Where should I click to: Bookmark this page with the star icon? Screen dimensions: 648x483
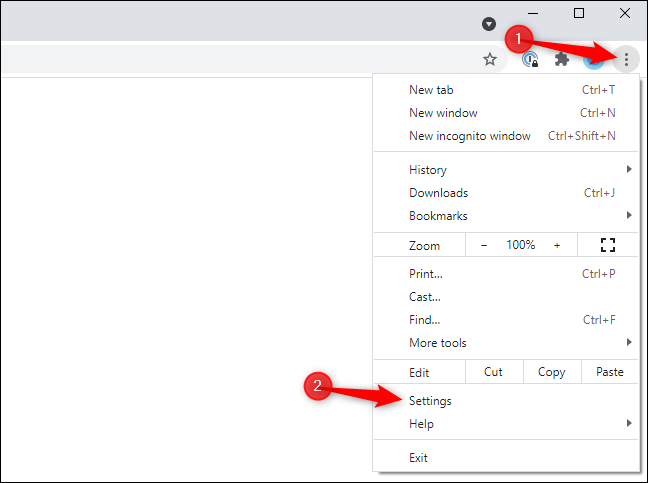490,59
